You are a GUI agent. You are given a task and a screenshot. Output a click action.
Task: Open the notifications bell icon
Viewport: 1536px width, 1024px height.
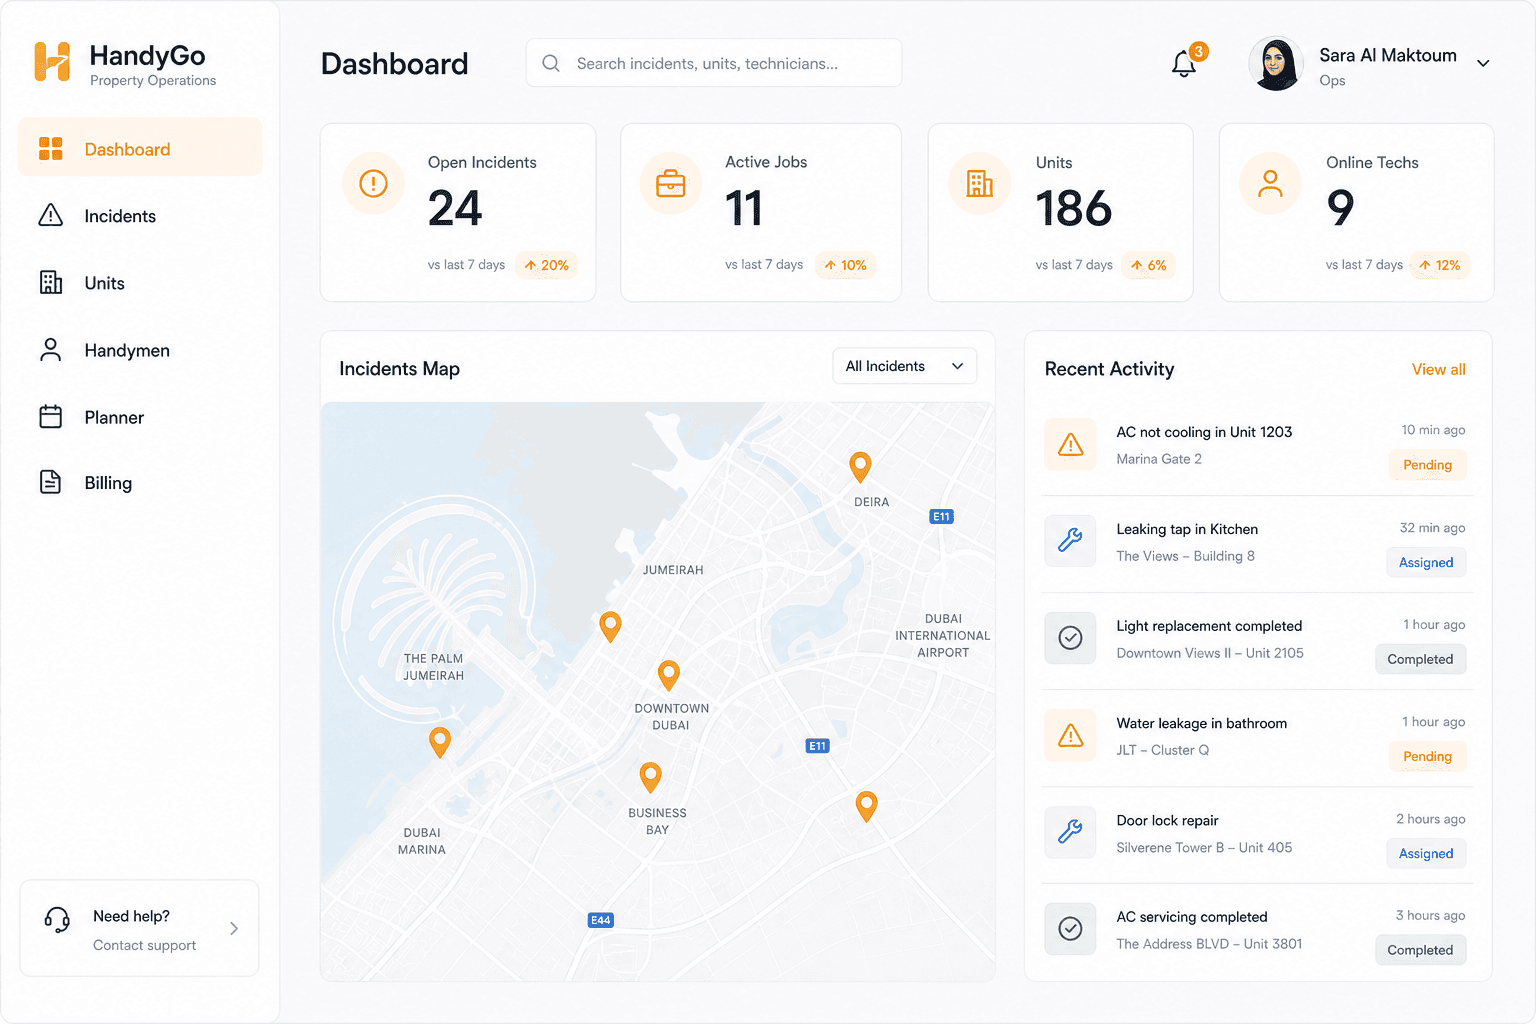click(x=1184, y=64)
